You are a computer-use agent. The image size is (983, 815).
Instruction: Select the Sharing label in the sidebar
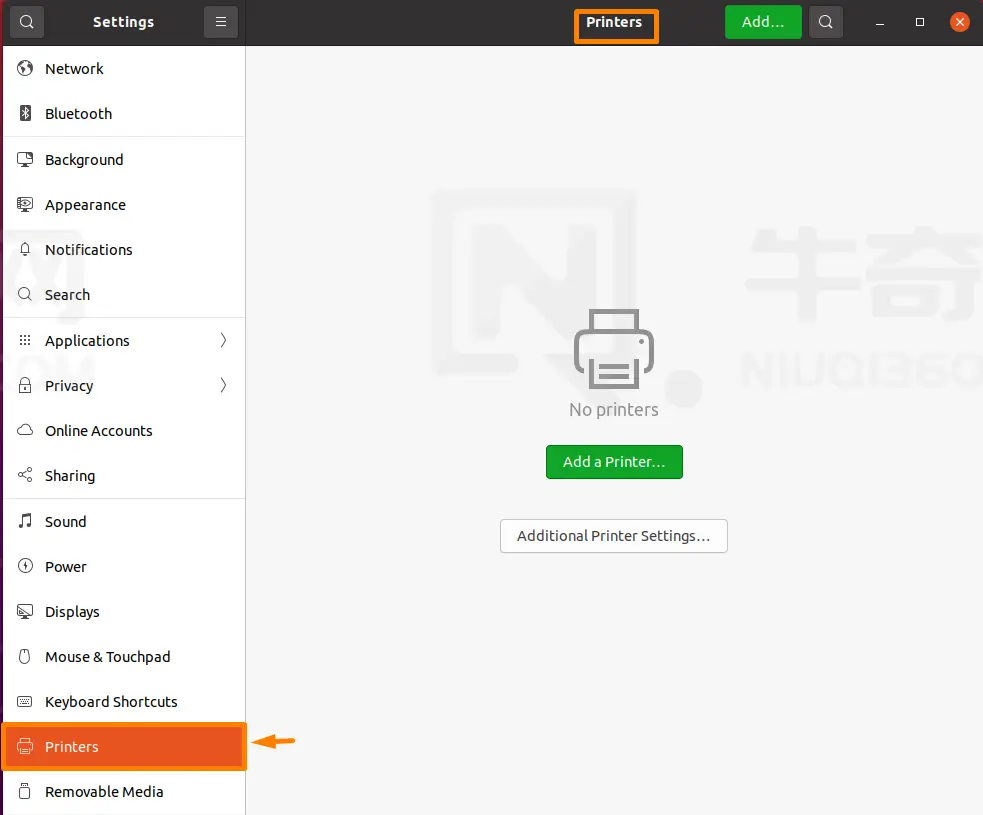pyautogui.click(x=70, y=476)
